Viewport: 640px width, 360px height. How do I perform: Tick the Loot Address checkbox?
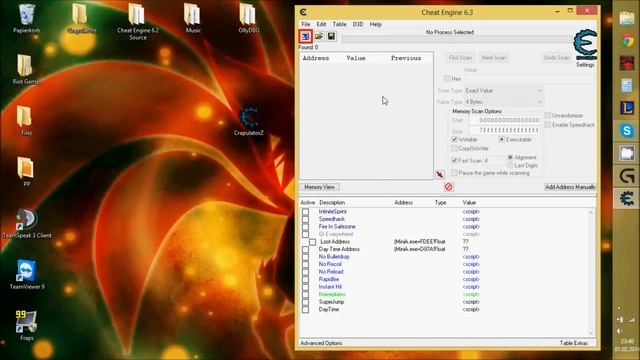[312, 242]
